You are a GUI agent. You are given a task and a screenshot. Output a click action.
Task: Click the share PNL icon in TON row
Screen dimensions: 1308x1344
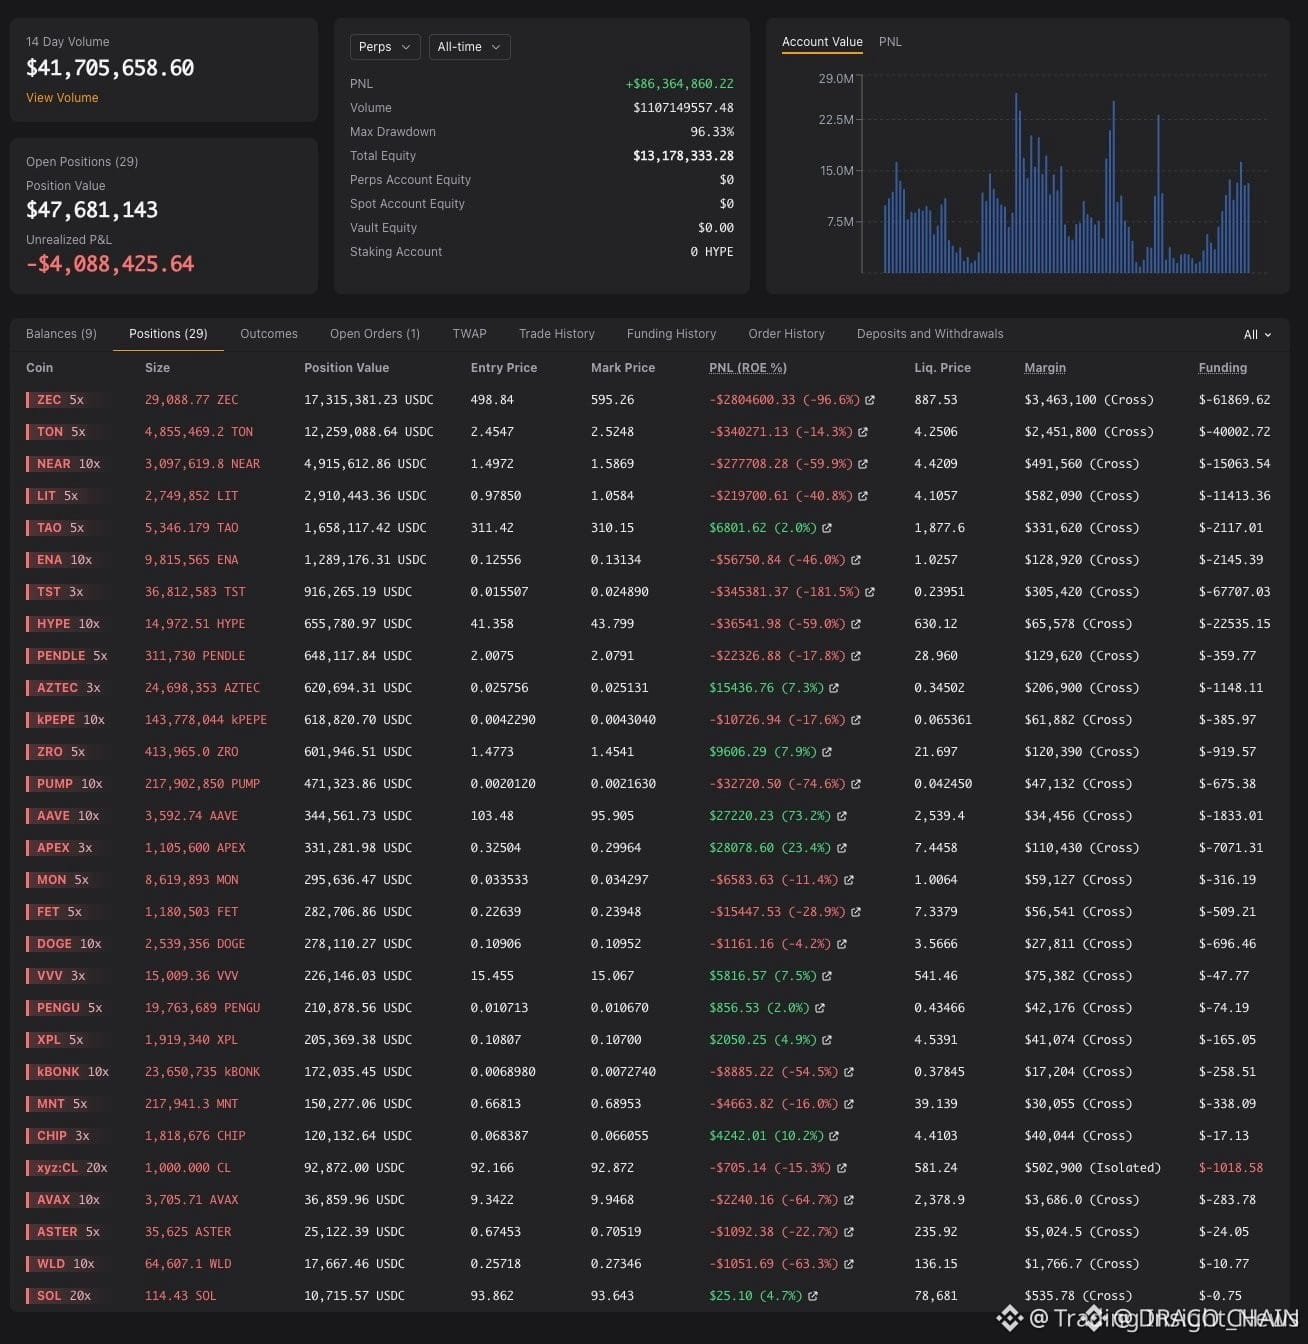[x=863, y=432]
